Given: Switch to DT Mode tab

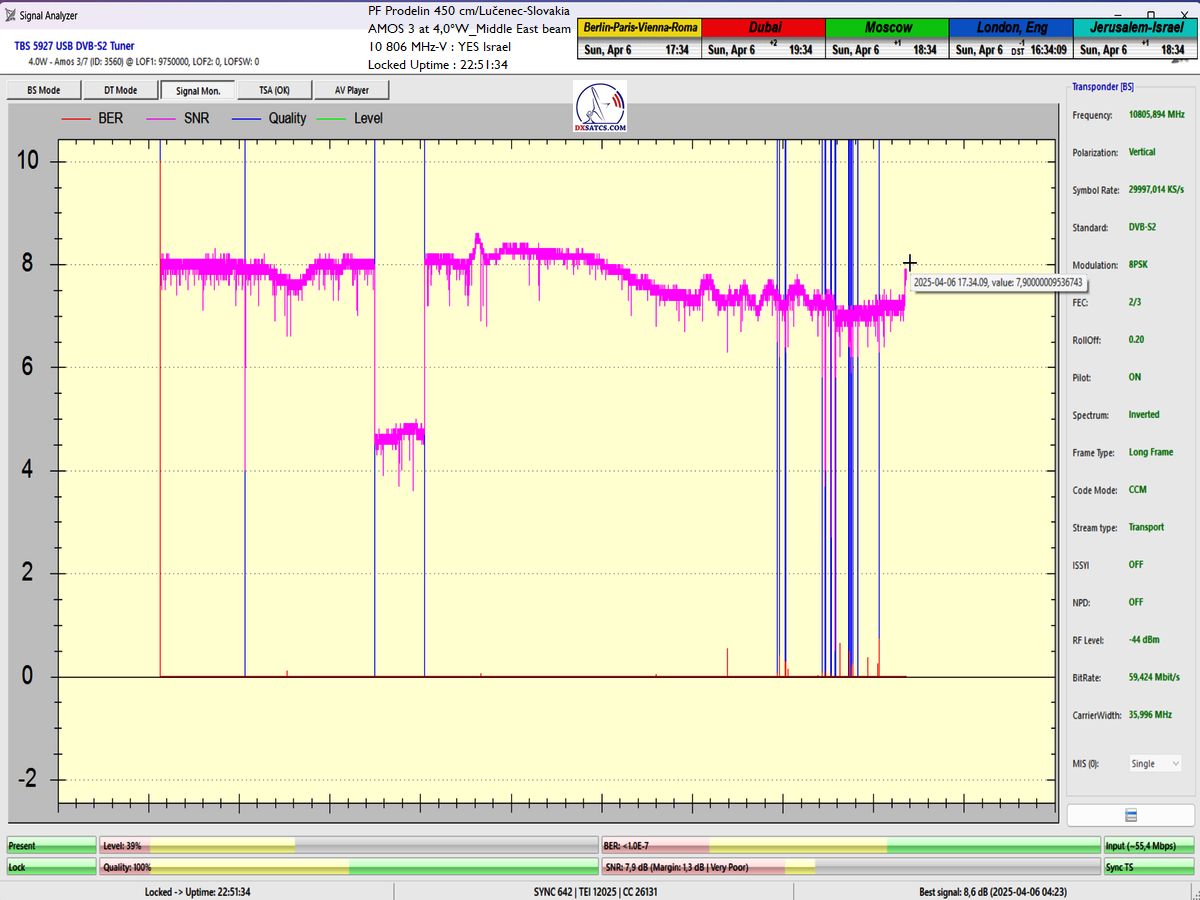Looking at the screenshot, I should 120,90.
